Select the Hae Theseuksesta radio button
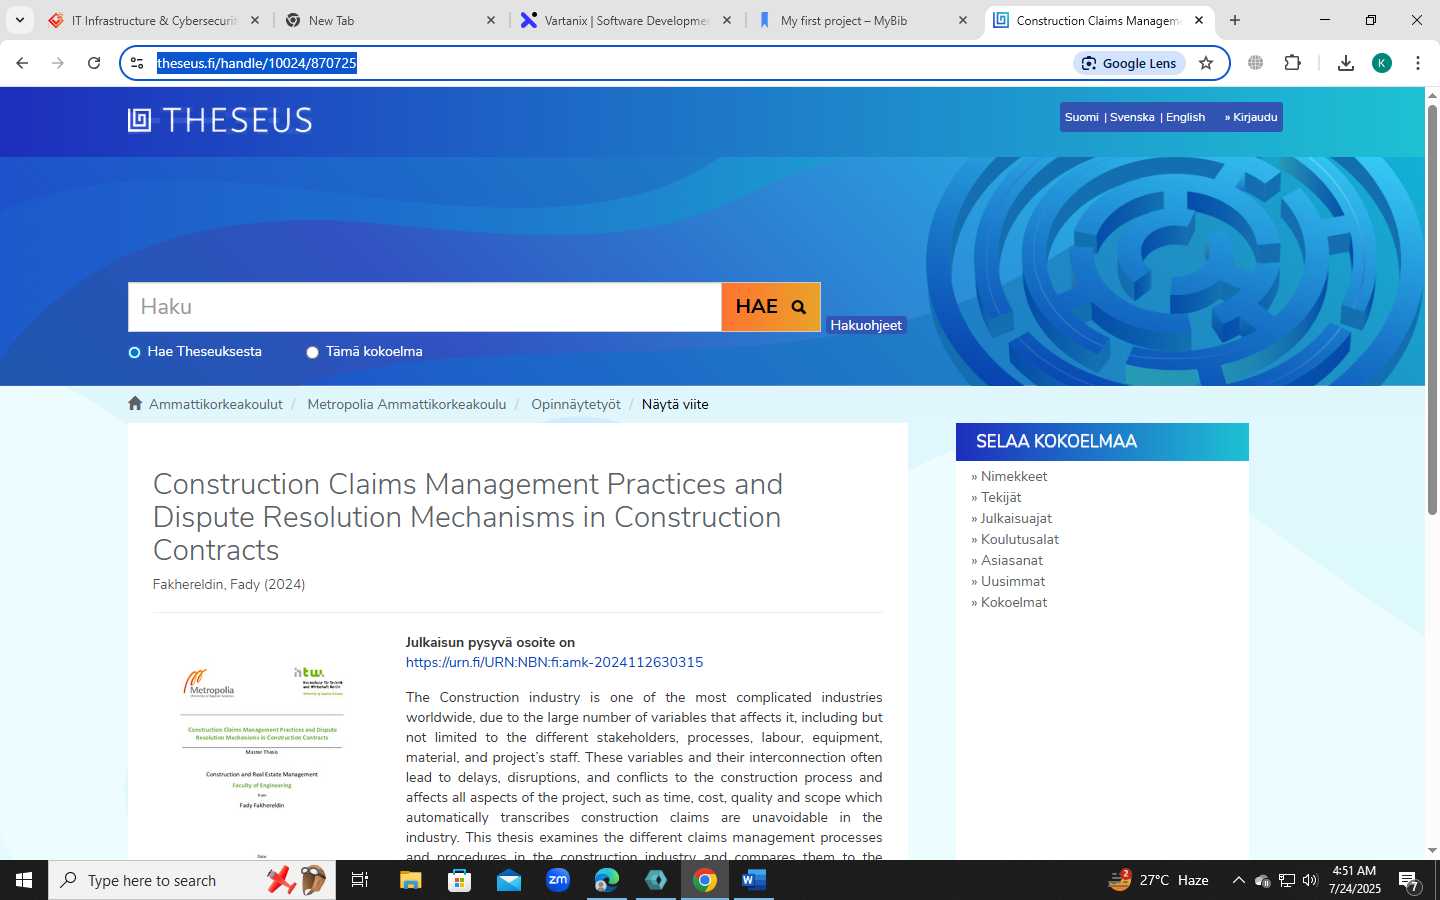The height and width of the screenshot is (900, 1440). click(134, 352)
